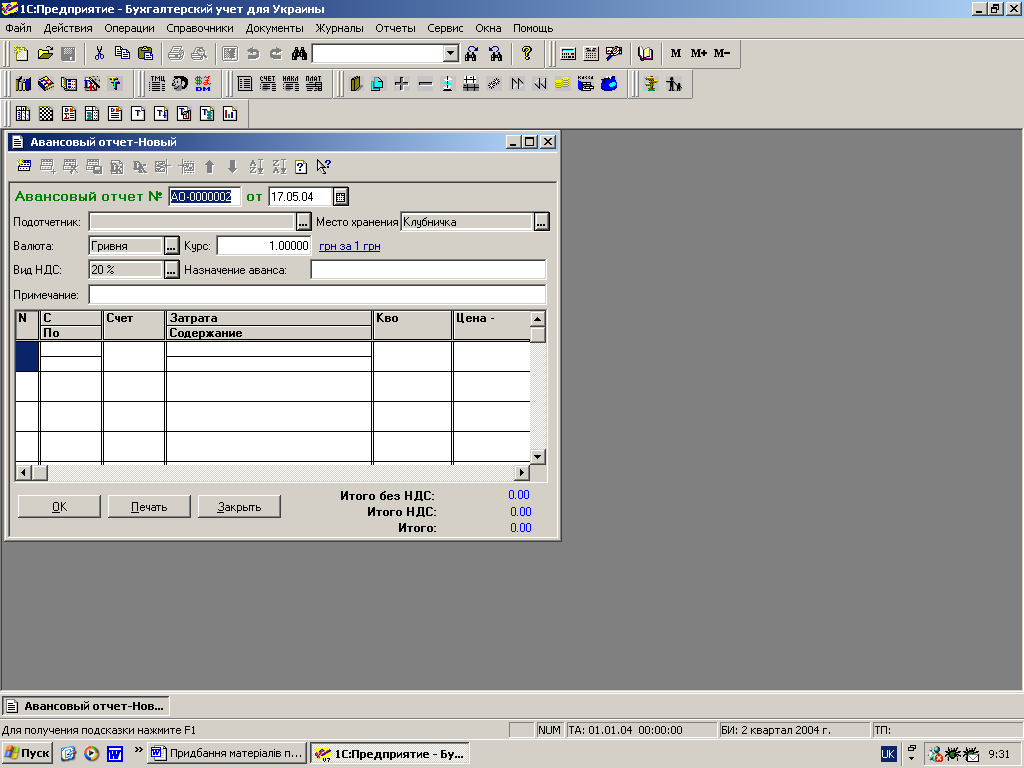Image resolution: width=1024 pixels, height=768 pixels.
Task: Click the M+ memory button
Action: pos(699,54)
